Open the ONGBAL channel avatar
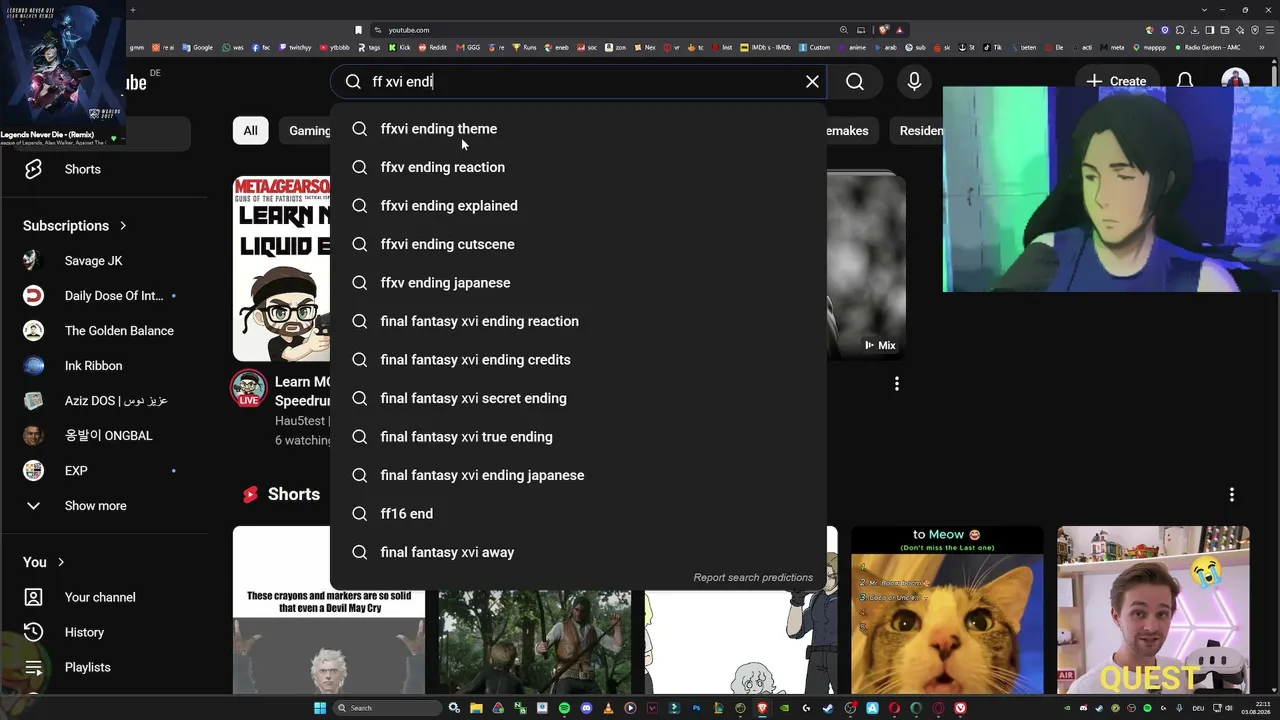This screenshot has height=720, width=1280. [33, 436]
